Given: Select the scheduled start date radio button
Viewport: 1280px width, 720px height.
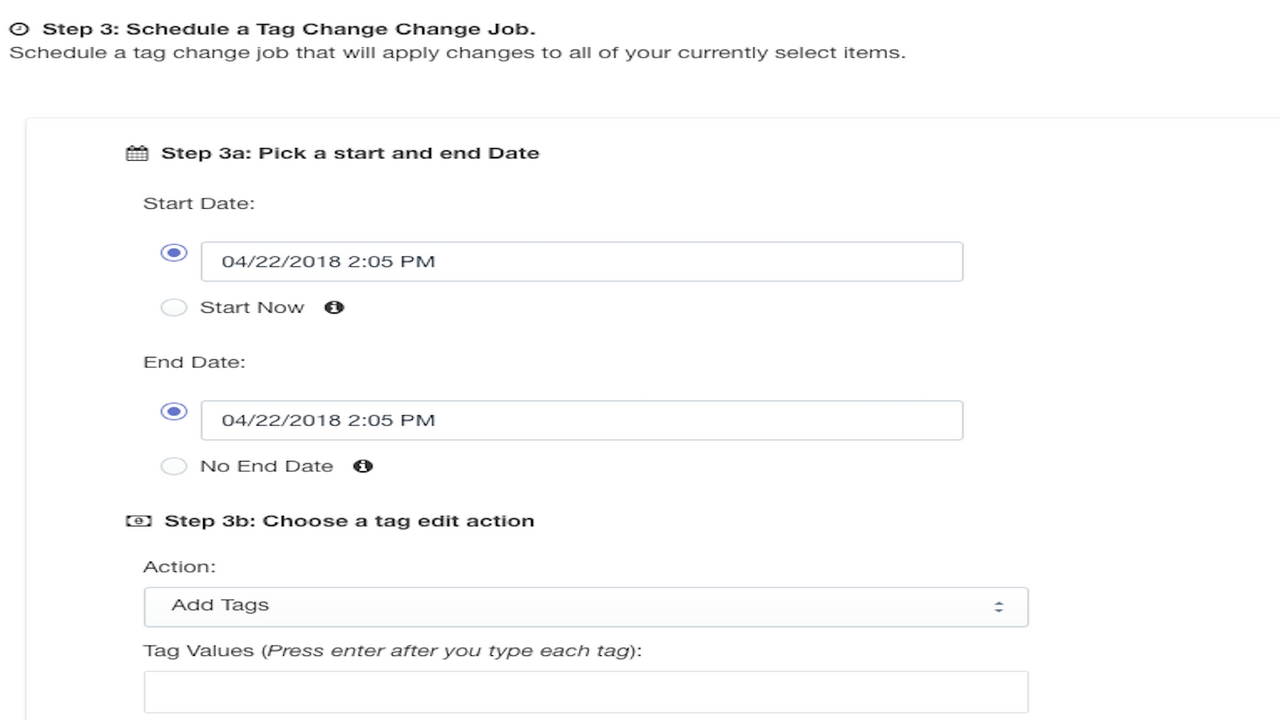Looking at the screenshot, I should coord(174,253).
